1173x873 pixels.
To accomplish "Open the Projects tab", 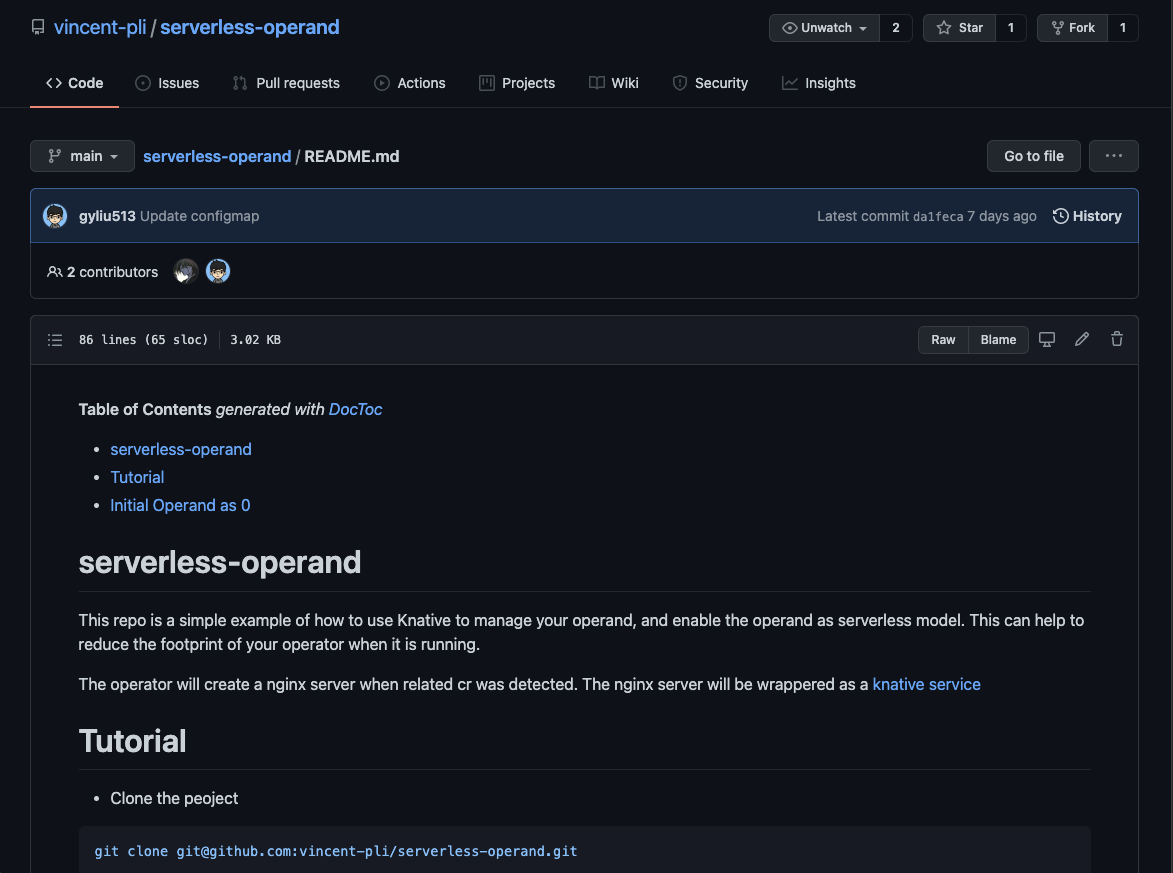I will (x=517, y=83).
